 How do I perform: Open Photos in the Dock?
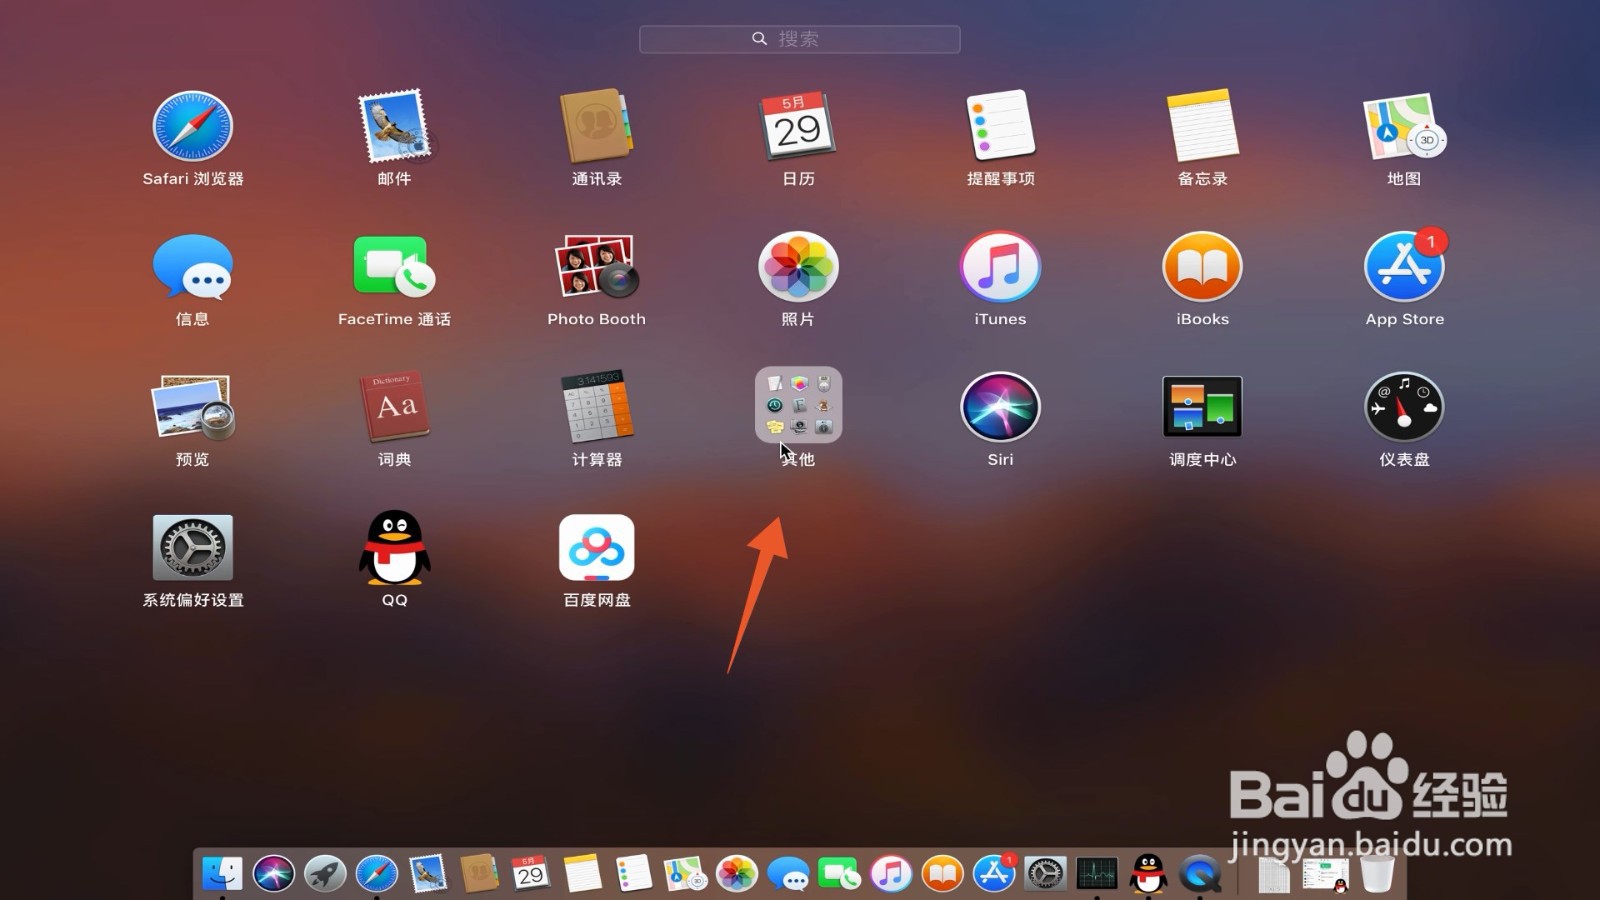(737, 874)
